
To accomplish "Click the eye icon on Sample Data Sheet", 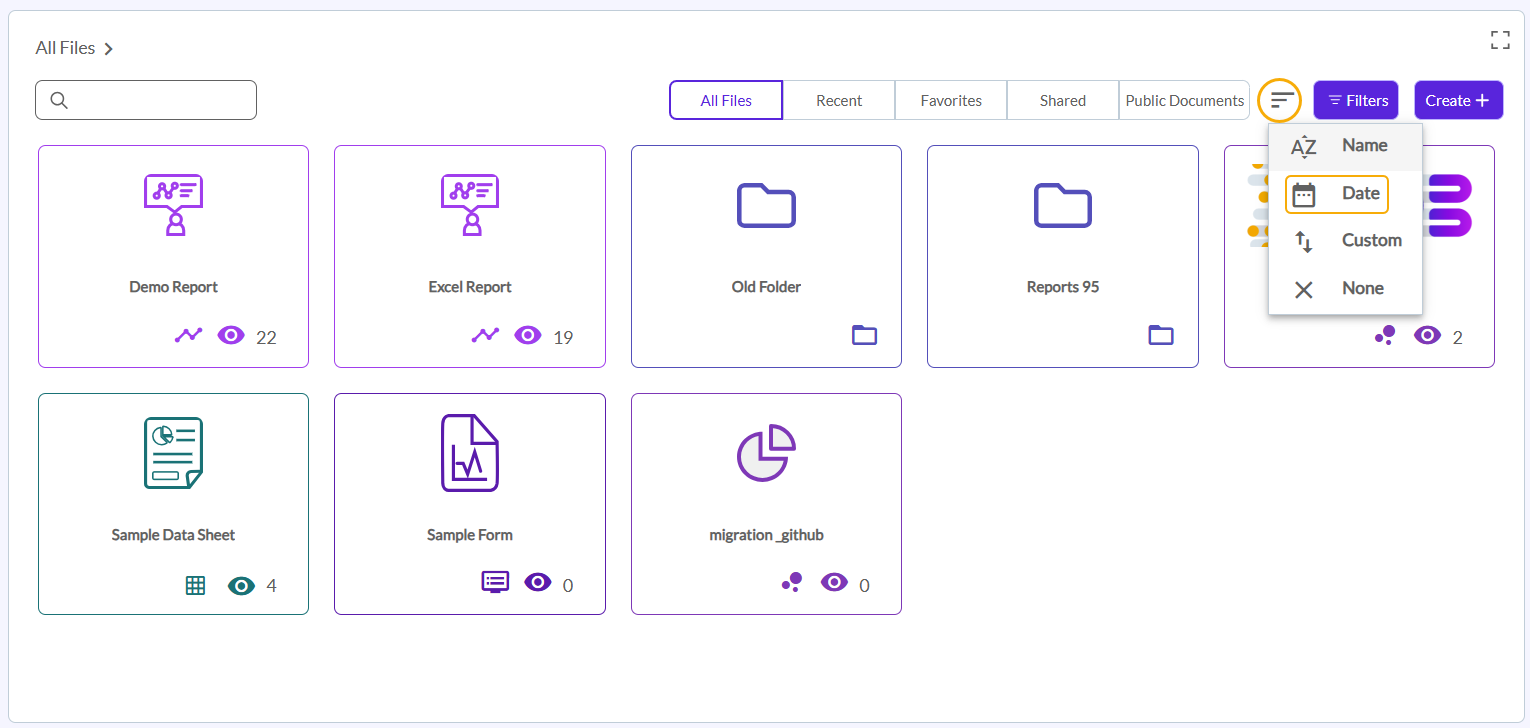I will coord(241,585).
